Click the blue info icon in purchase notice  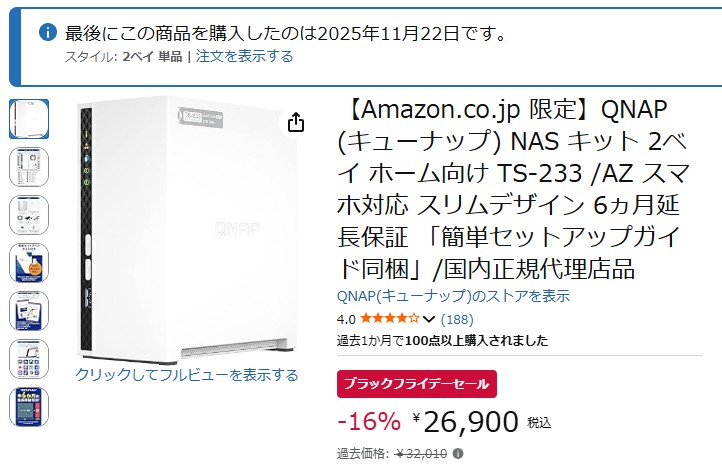point(47,33)
